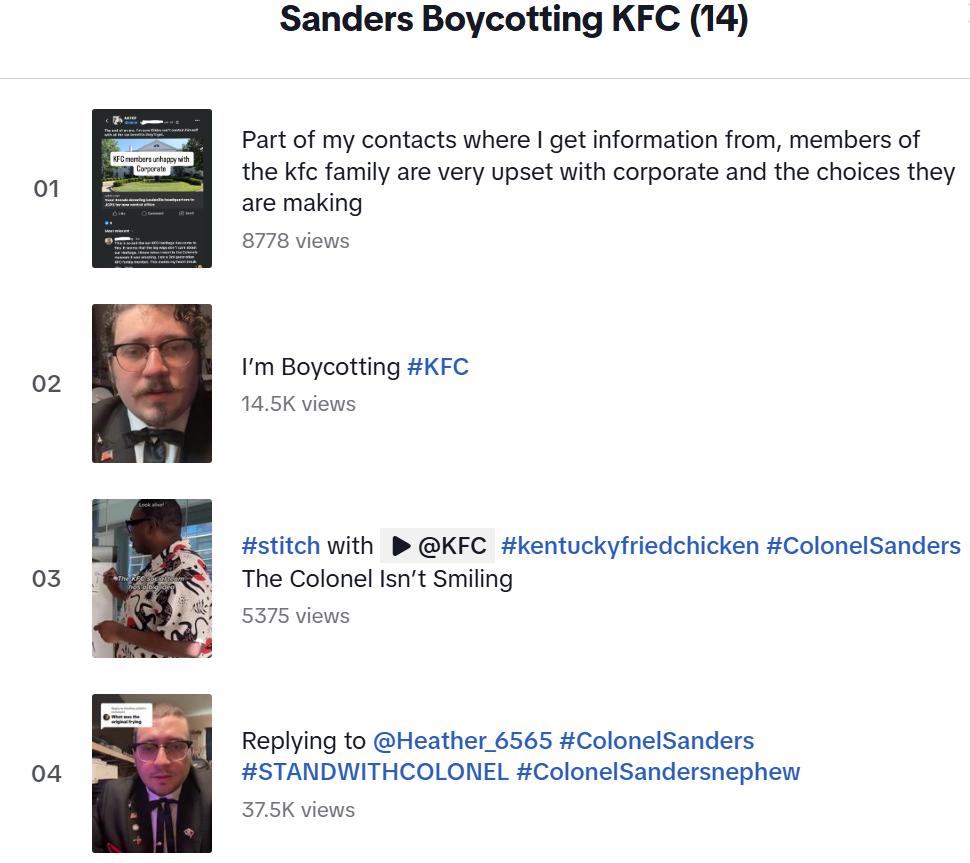Image resolution: width=970 pixels, height=863 pixels.
Task: Click the 37.5K views count
Action: [298, 810]
